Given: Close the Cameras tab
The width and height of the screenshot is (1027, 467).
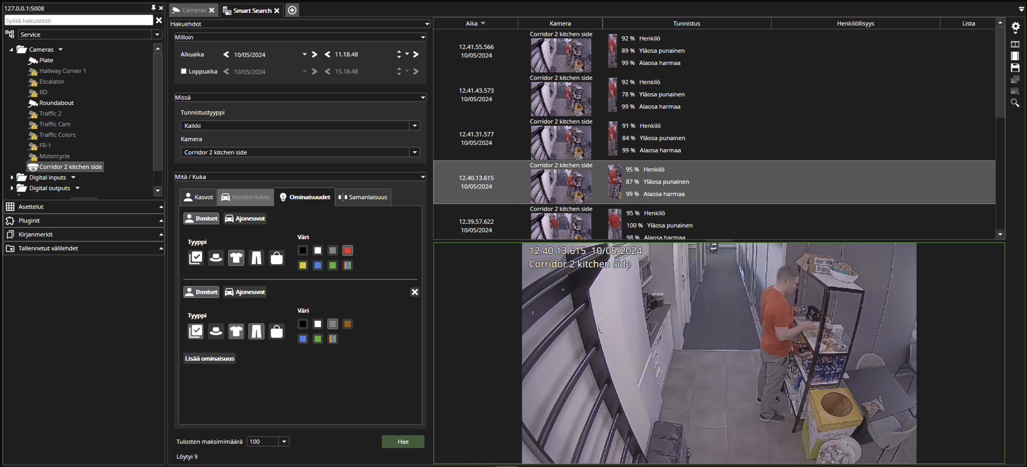Looking at the screenshot, I should point(212,10).
